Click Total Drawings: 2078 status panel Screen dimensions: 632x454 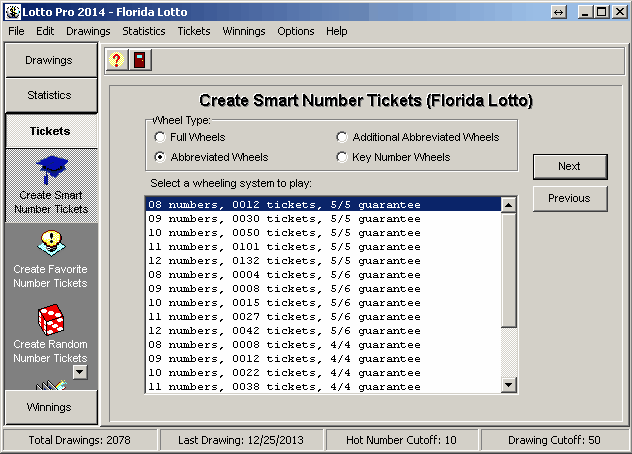tap(80, 440)
